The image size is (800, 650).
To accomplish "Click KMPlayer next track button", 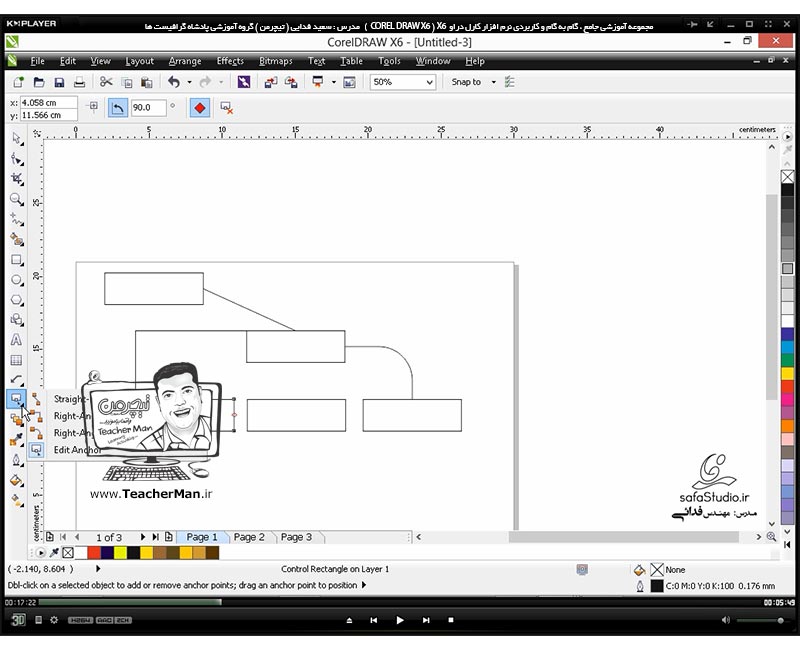I will point(426,620).
